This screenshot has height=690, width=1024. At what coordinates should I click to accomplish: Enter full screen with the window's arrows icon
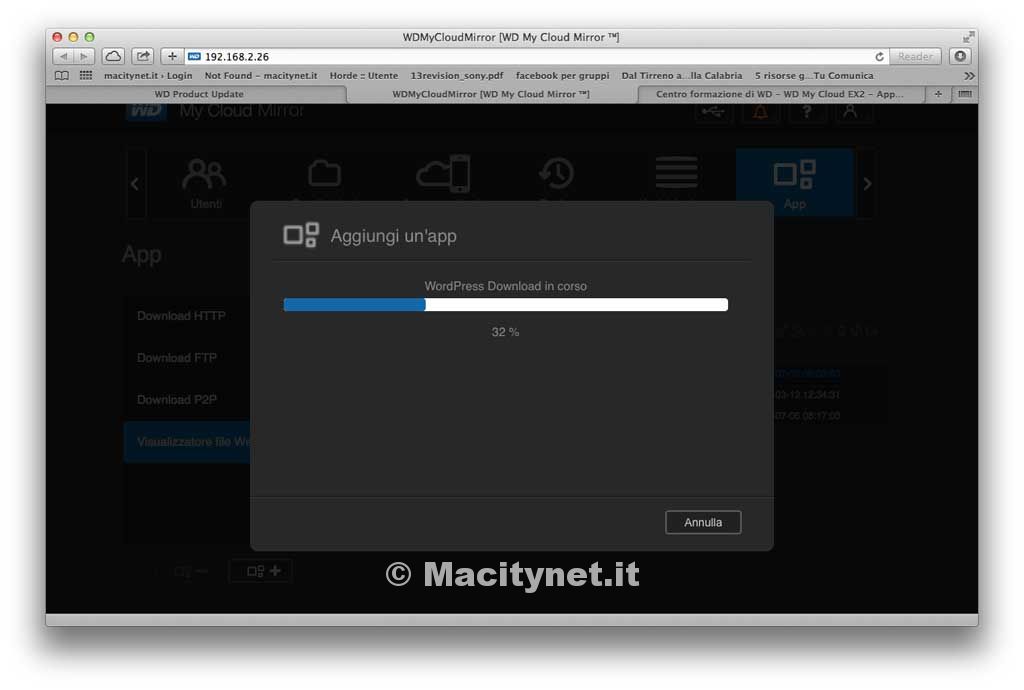(x=968, y=37)
